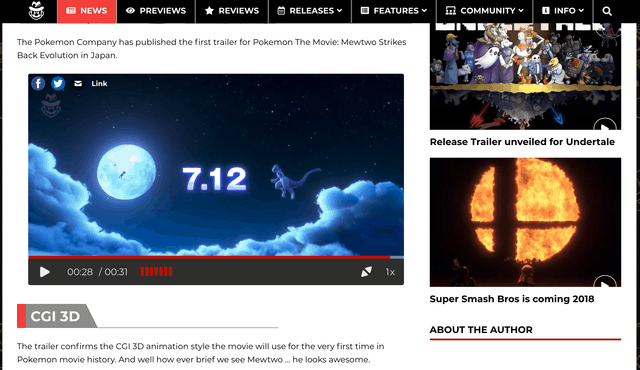Screen dimensions: 640x370
Task: Change the 1x playback speed
Action: coord(390,272)
